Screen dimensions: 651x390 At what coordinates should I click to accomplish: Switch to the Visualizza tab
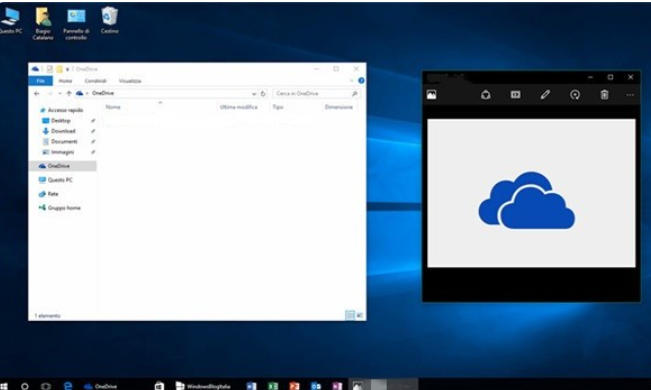click(x=130, y=81)
